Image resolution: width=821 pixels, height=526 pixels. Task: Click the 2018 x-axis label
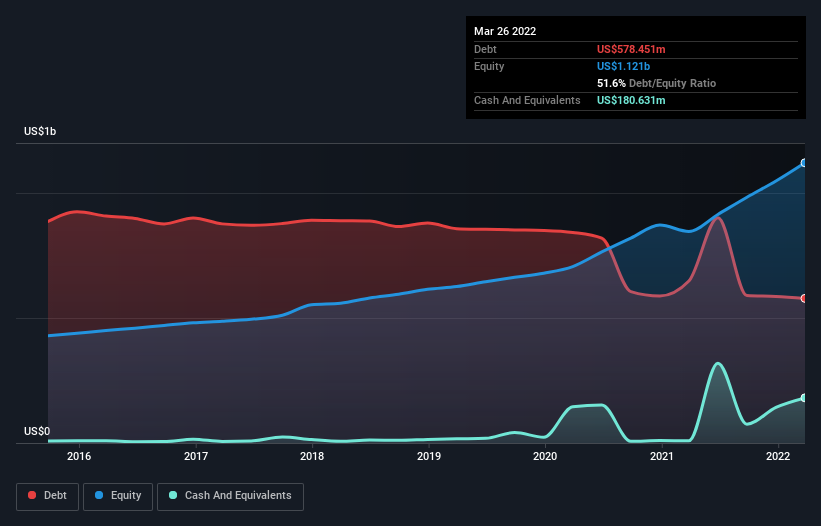312,456
